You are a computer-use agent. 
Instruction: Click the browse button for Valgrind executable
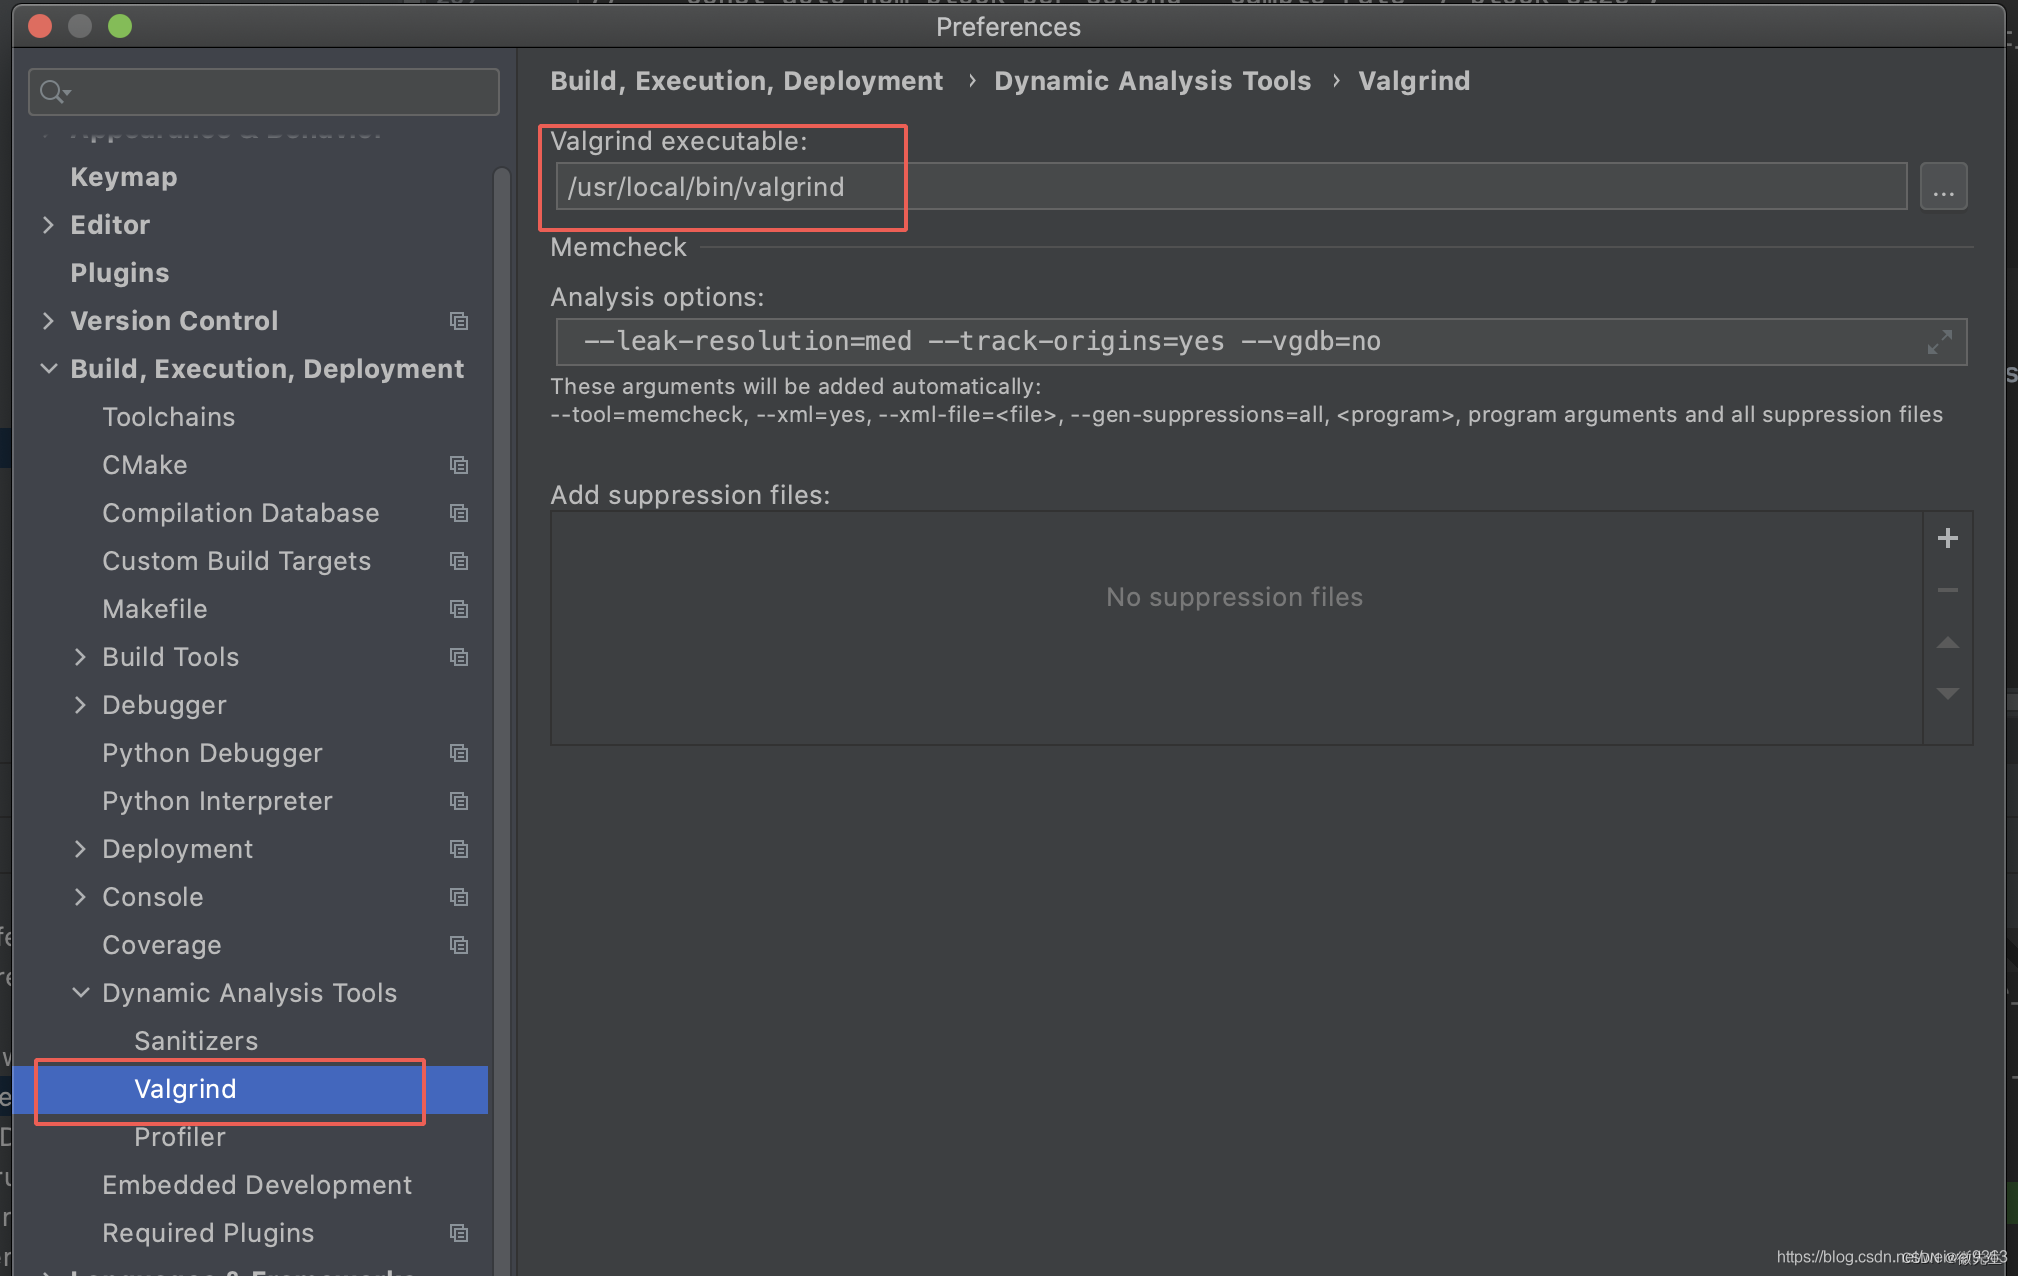tap(1943, 187)
